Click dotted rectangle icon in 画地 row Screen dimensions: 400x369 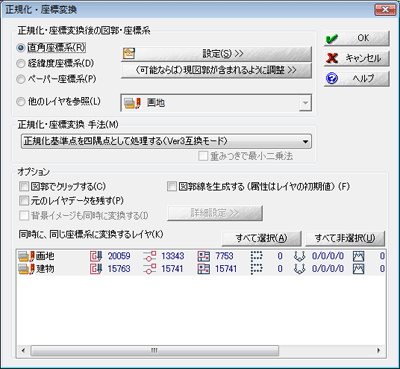256,256
